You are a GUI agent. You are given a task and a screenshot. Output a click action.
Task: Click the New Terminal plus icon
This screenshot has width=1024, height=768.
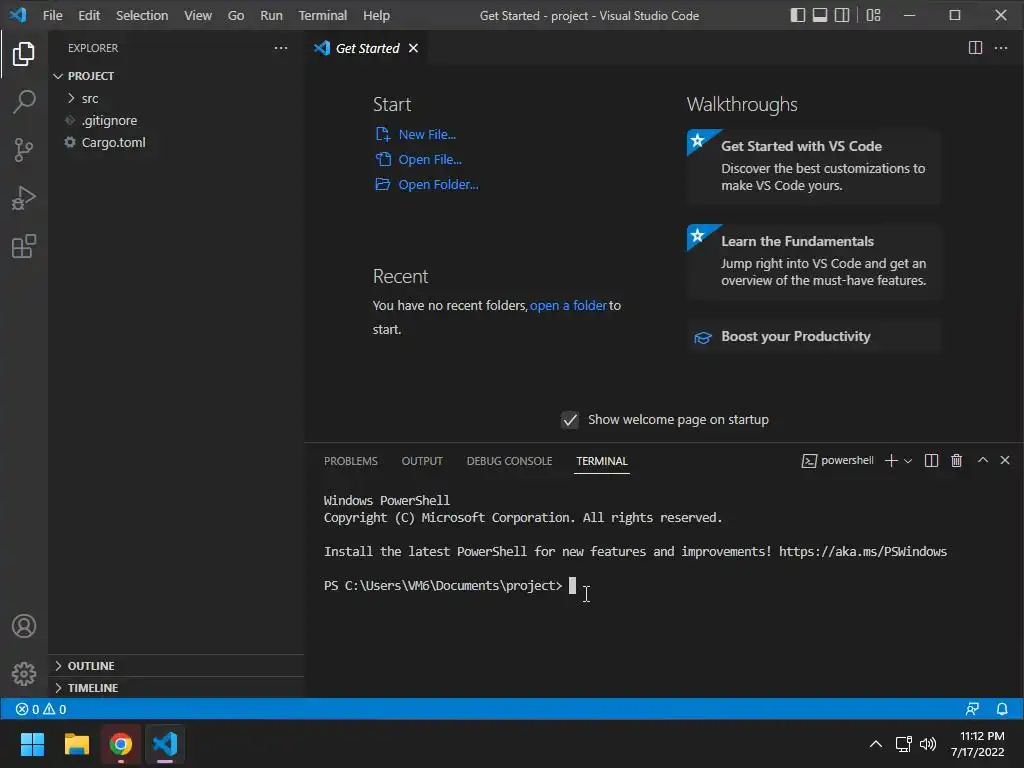point(891,460)
